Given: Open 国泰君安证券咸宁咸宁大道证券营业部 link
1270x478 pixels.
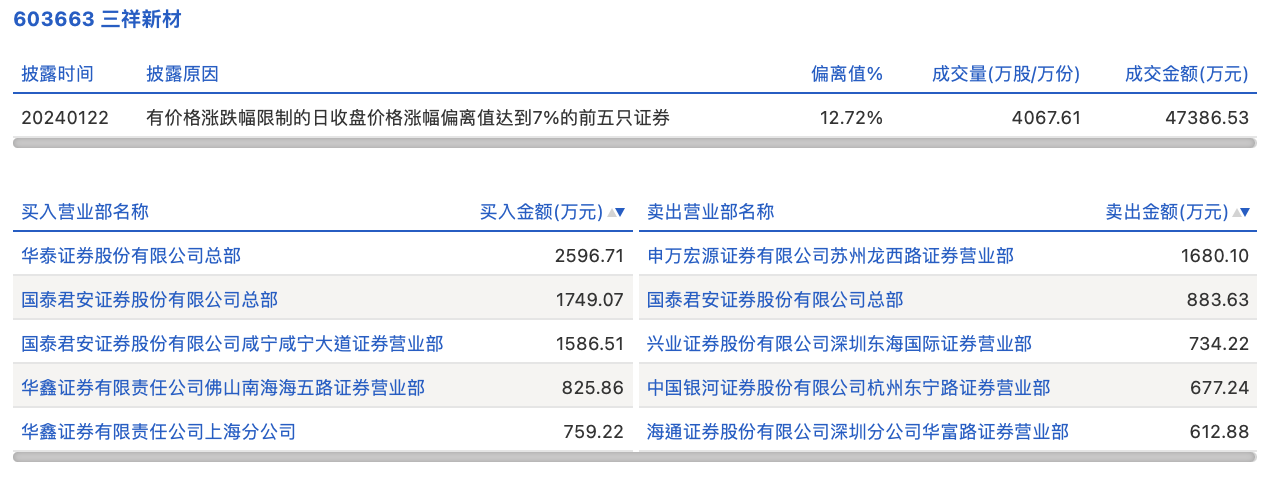Looking at the screenshot, I should coord(232,344).
